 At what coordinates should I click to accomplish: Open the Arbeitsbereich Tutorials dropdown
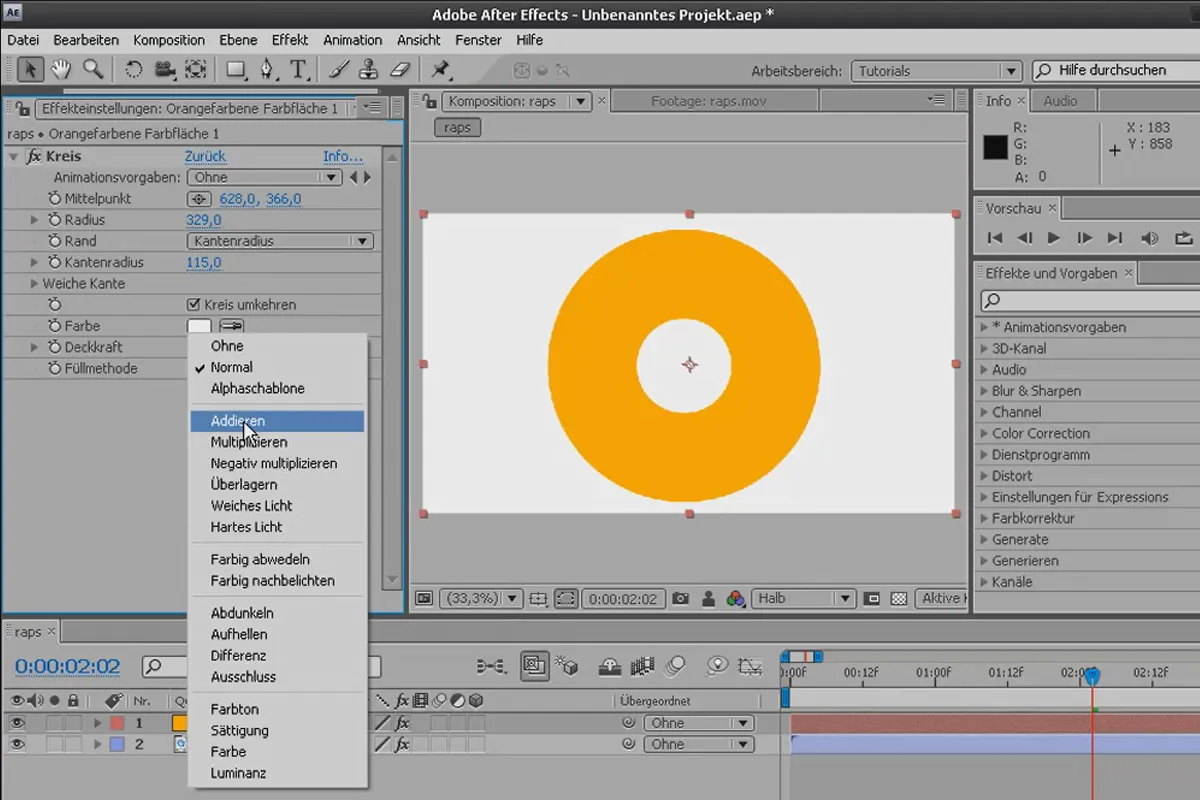point(935,71)
